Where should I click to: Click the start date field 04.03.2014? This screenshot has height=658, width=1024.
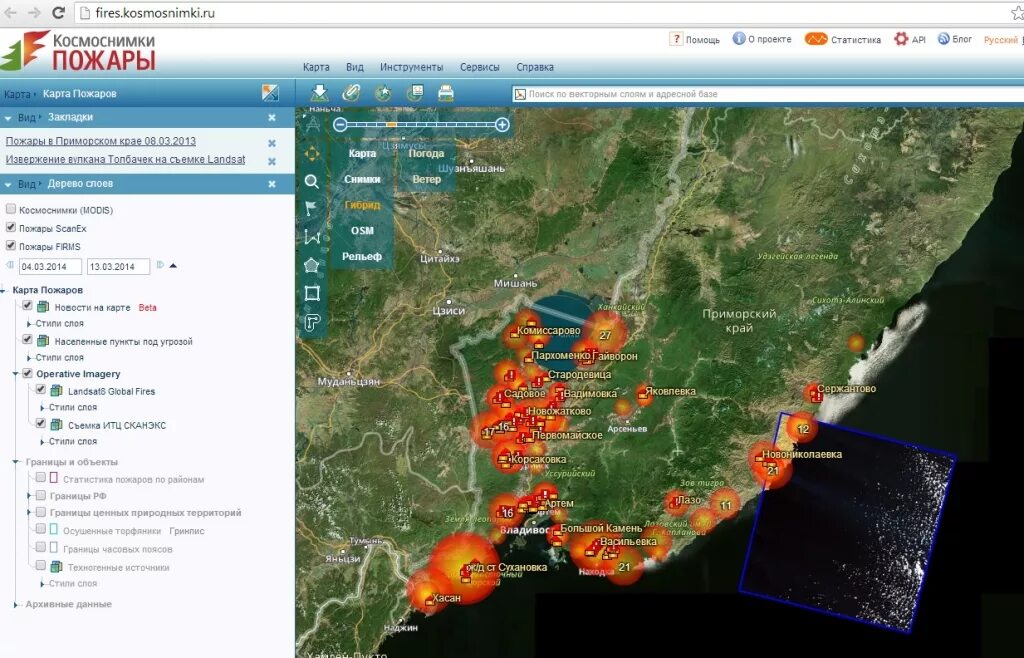(50, 266)
